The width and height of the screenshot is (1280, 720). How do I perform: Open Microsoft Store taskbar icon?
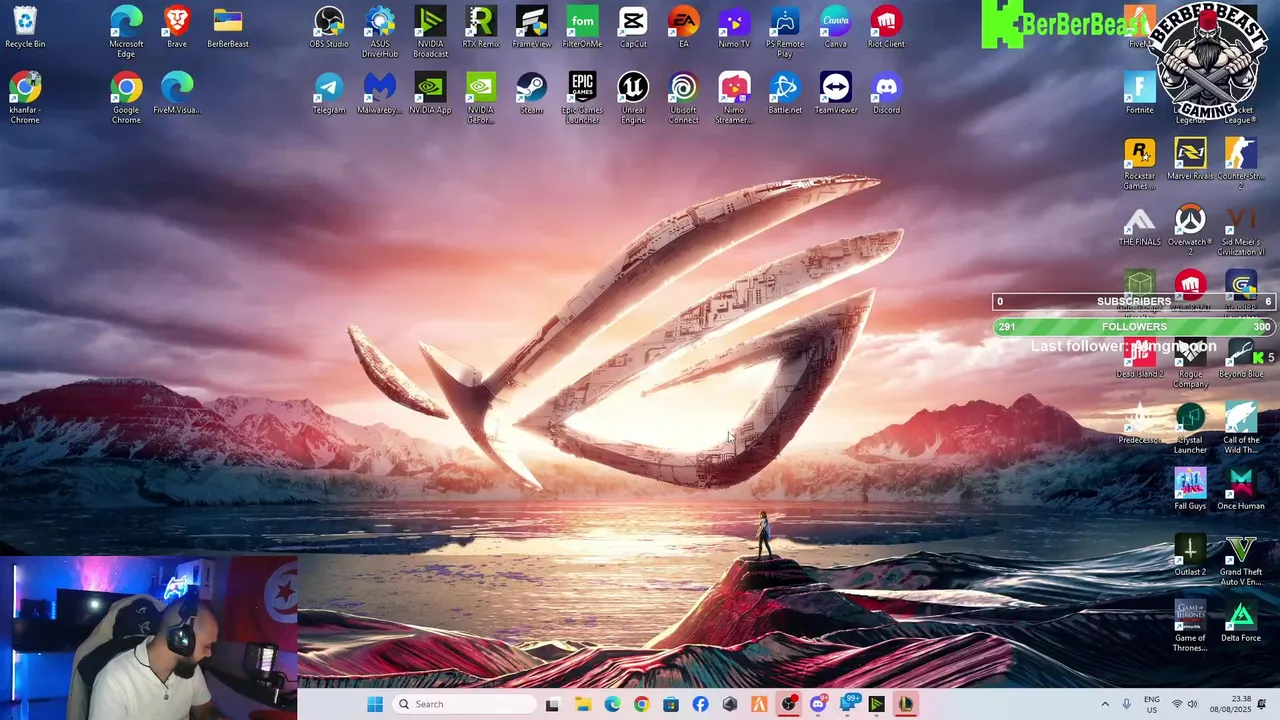671,704
